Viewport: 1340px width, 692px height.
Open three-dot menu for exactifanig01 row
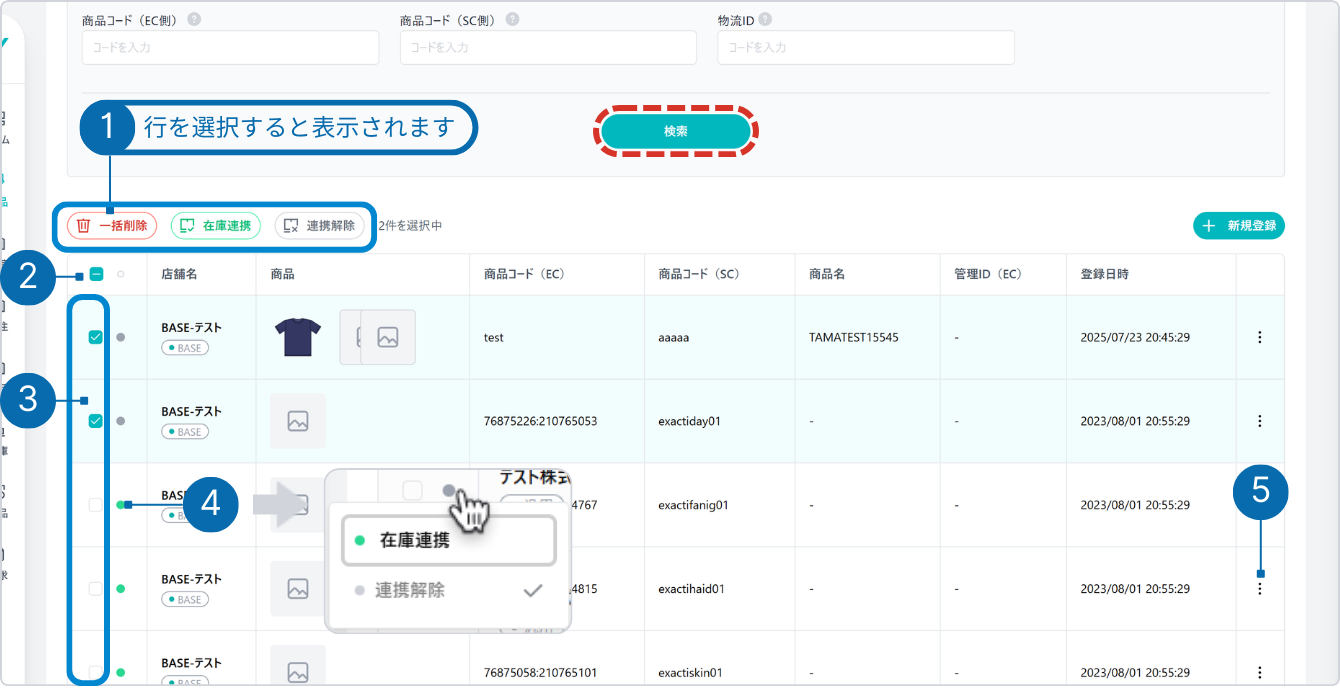pos(1259,505)
